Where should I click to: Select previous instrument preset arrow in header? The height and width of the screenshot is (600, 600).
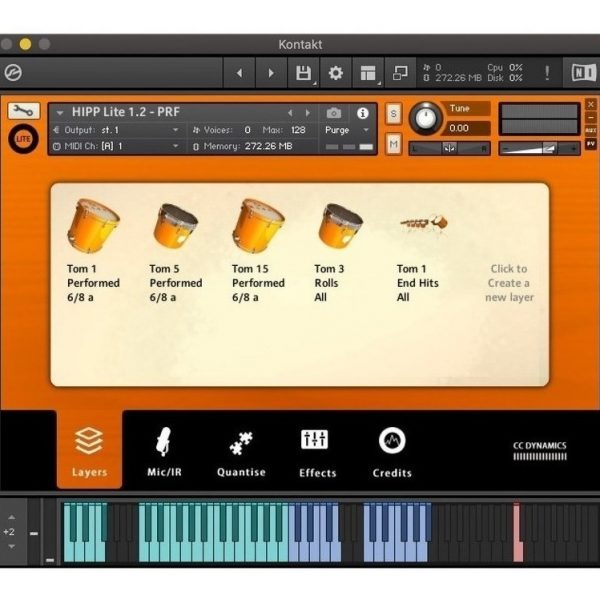290,113
